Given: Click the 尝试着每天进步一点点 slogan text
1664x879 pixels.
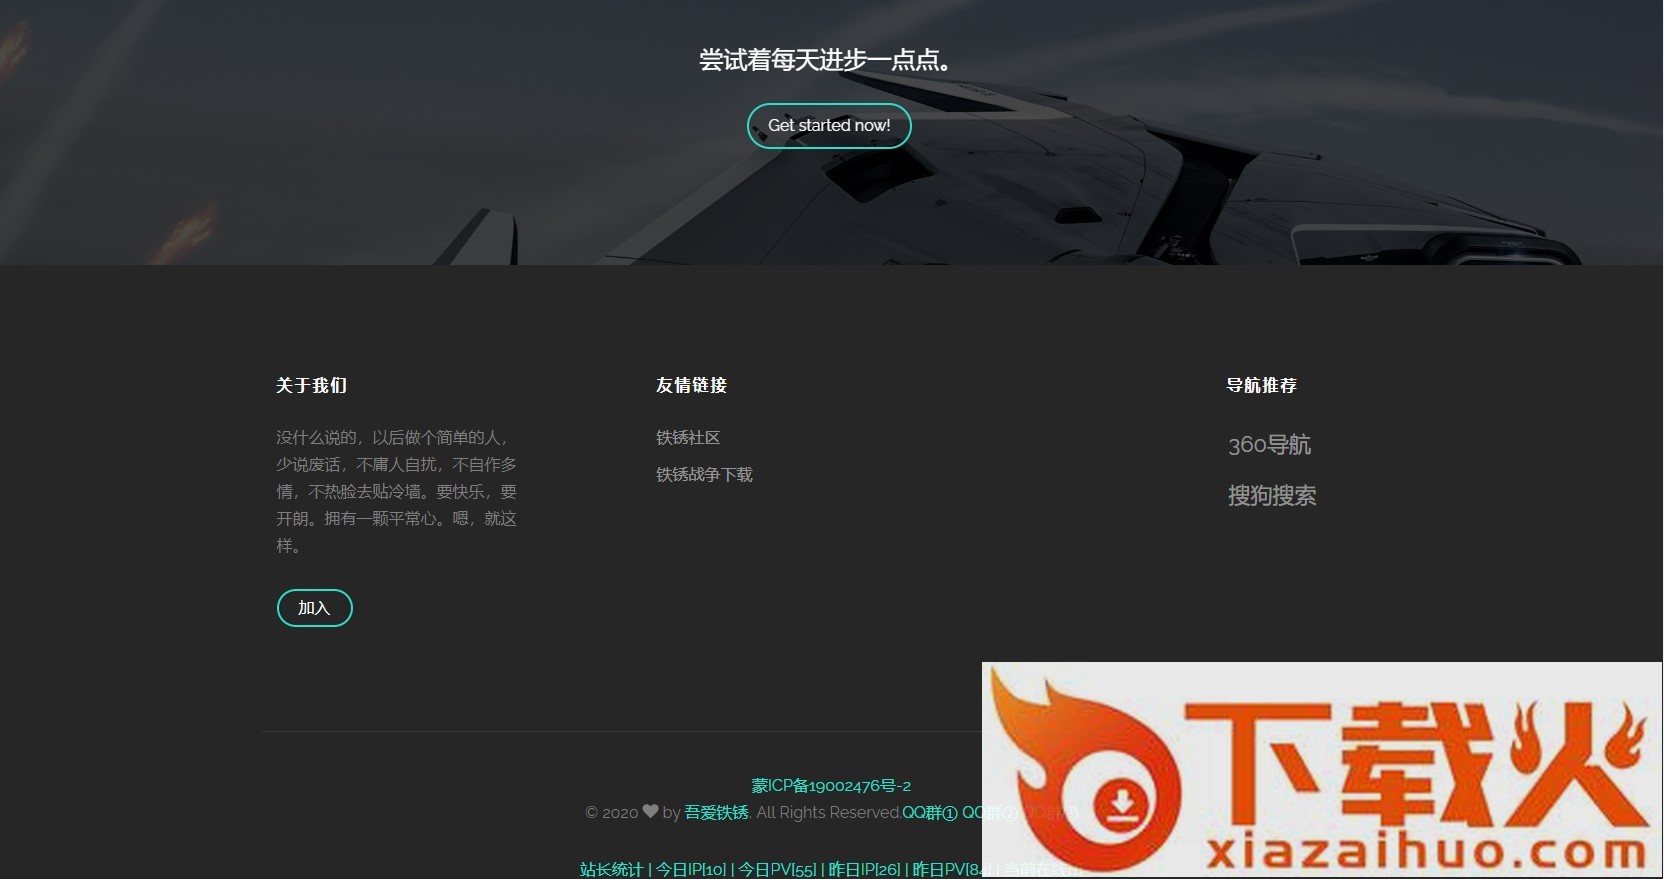Looking at the screenshot, I should tap(825, 60).
